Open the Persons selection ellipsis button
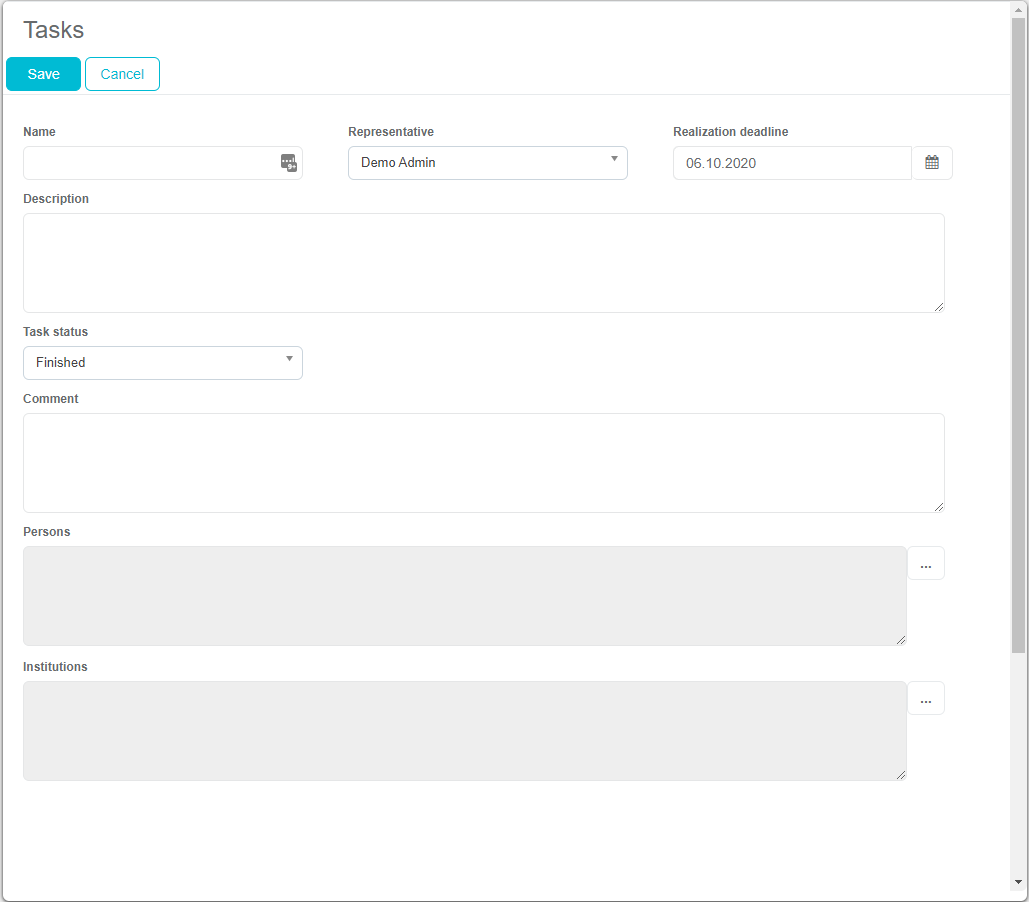Viewport: 1029px width, 902px height. 925,564
